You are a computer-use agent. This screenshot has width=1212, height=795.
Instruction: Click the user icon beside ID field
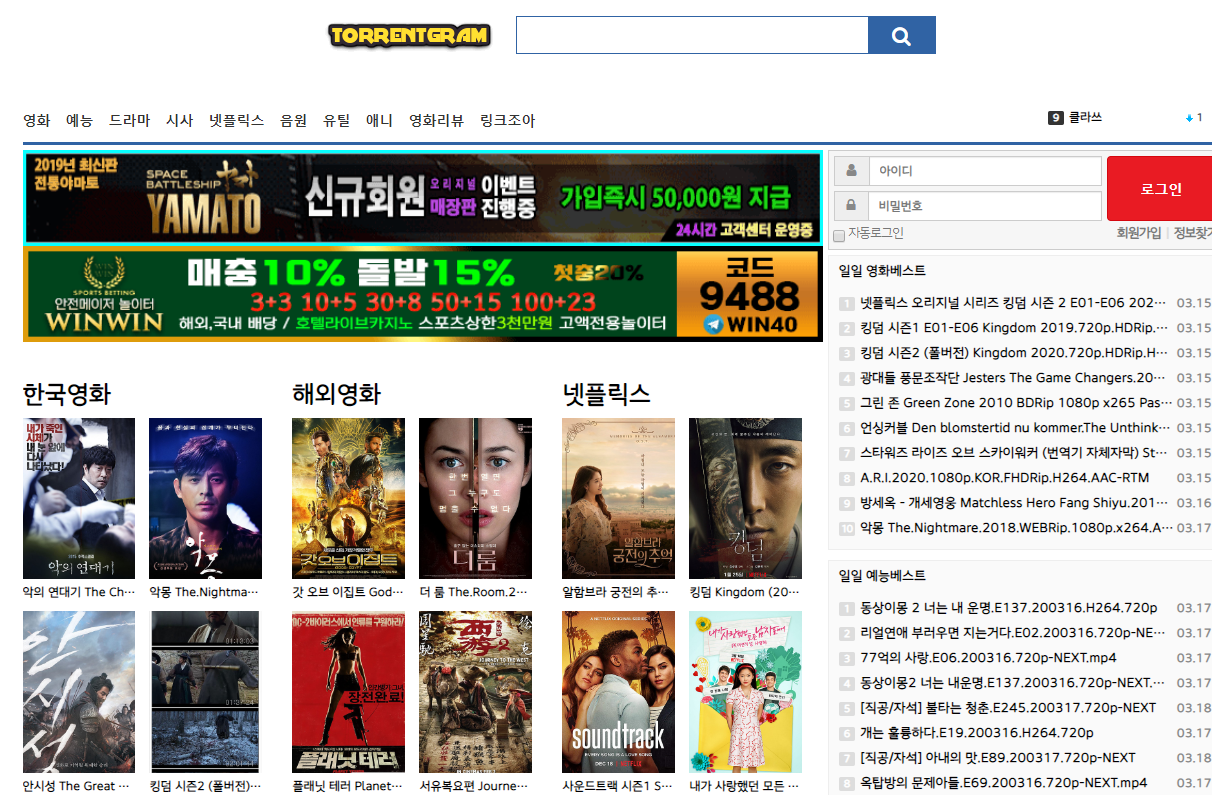pos(852,171)
